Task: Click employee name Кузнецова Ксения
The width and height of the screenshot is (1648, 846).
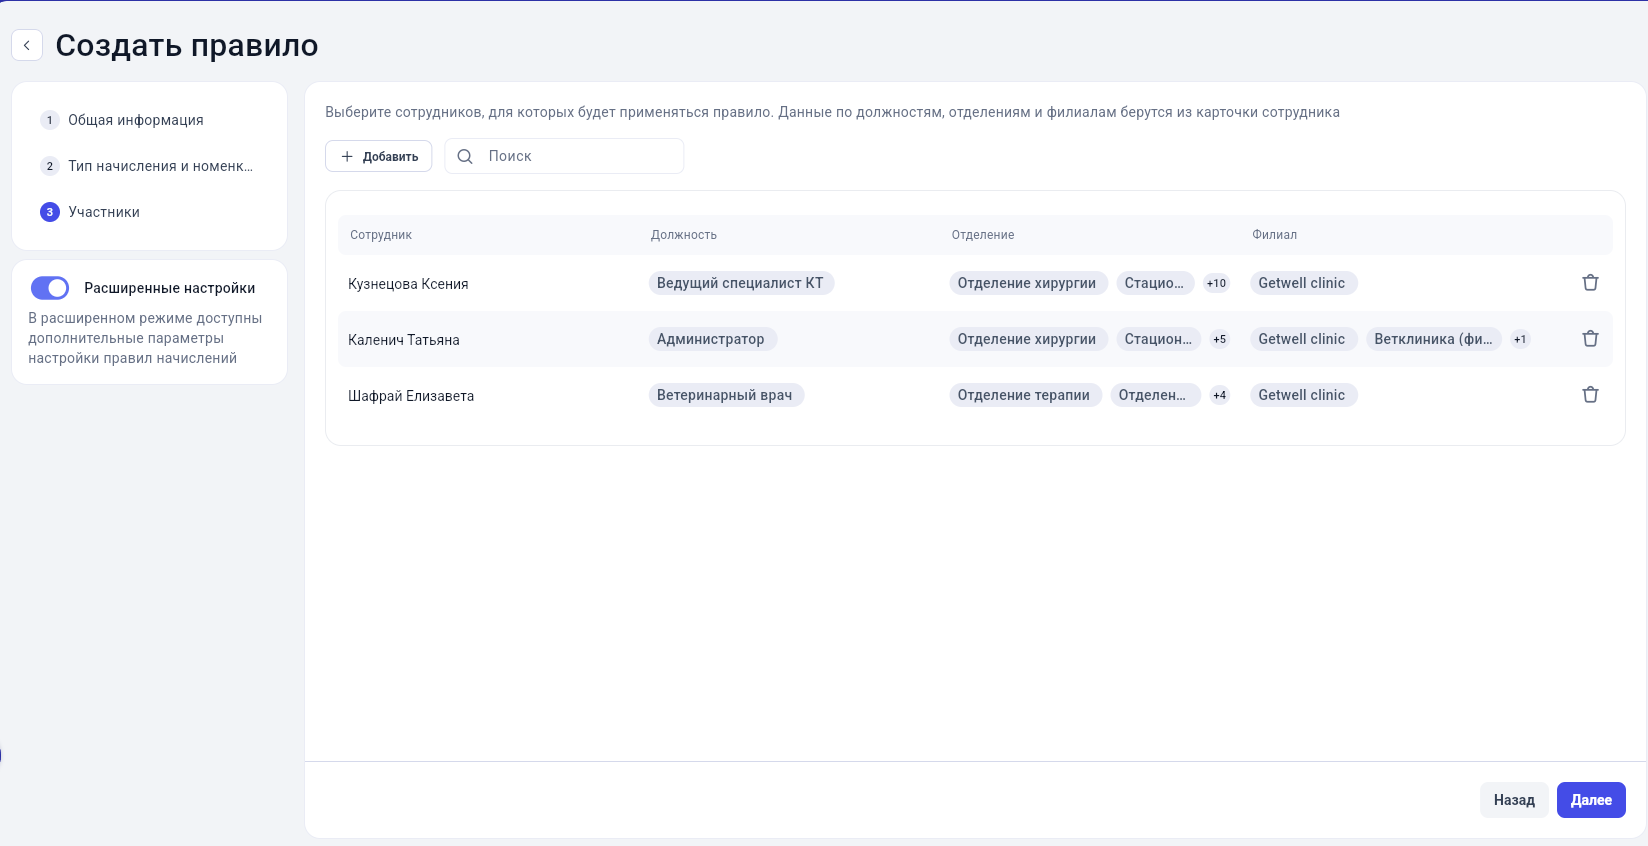Action: tap(408, 284)
